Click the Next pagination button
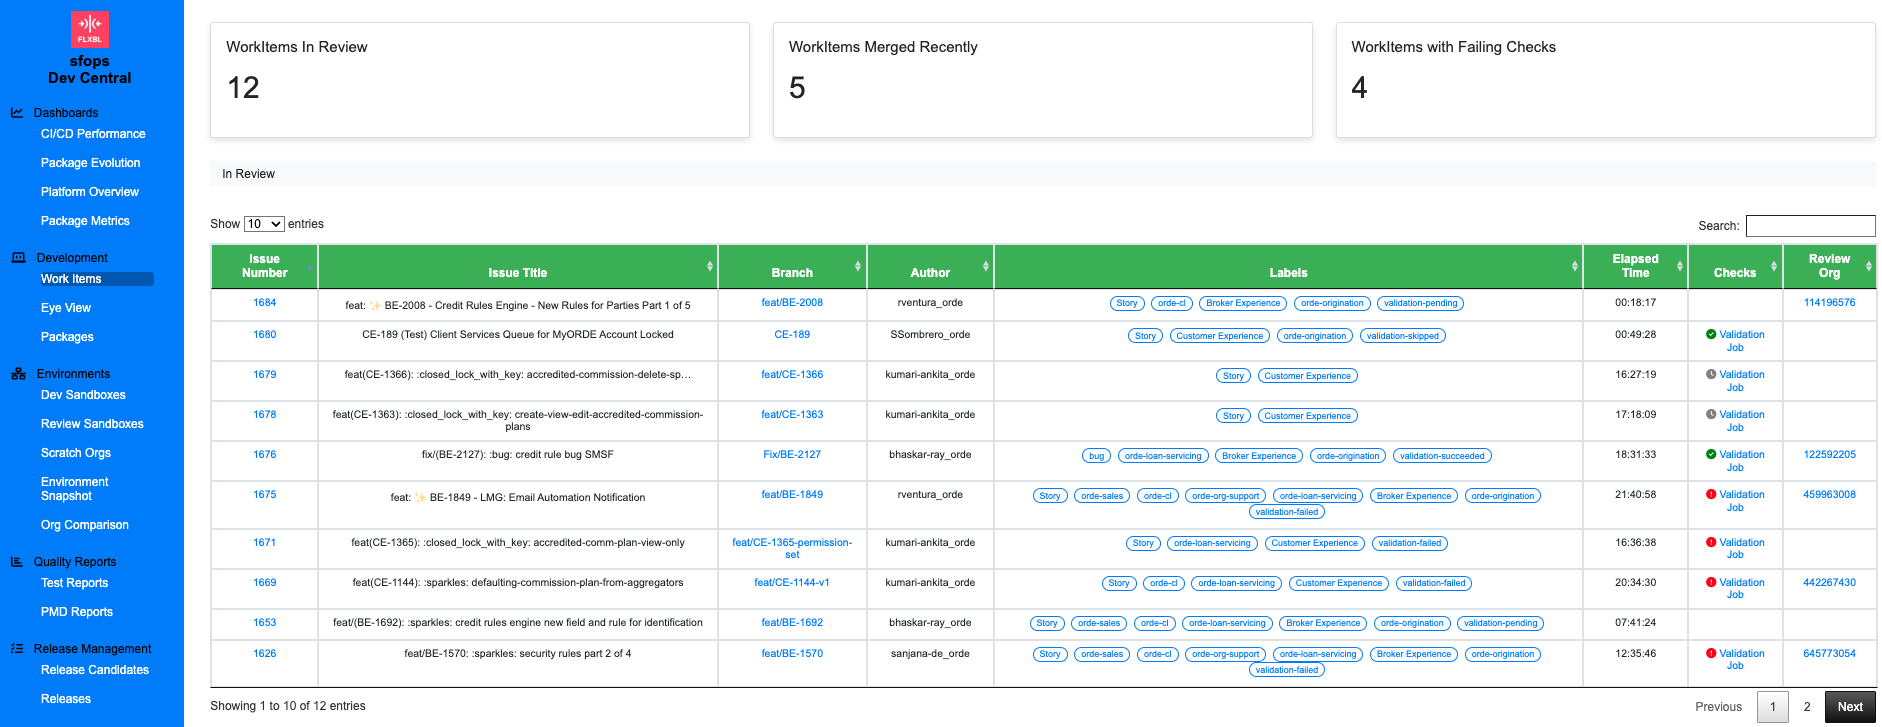 1849,707
